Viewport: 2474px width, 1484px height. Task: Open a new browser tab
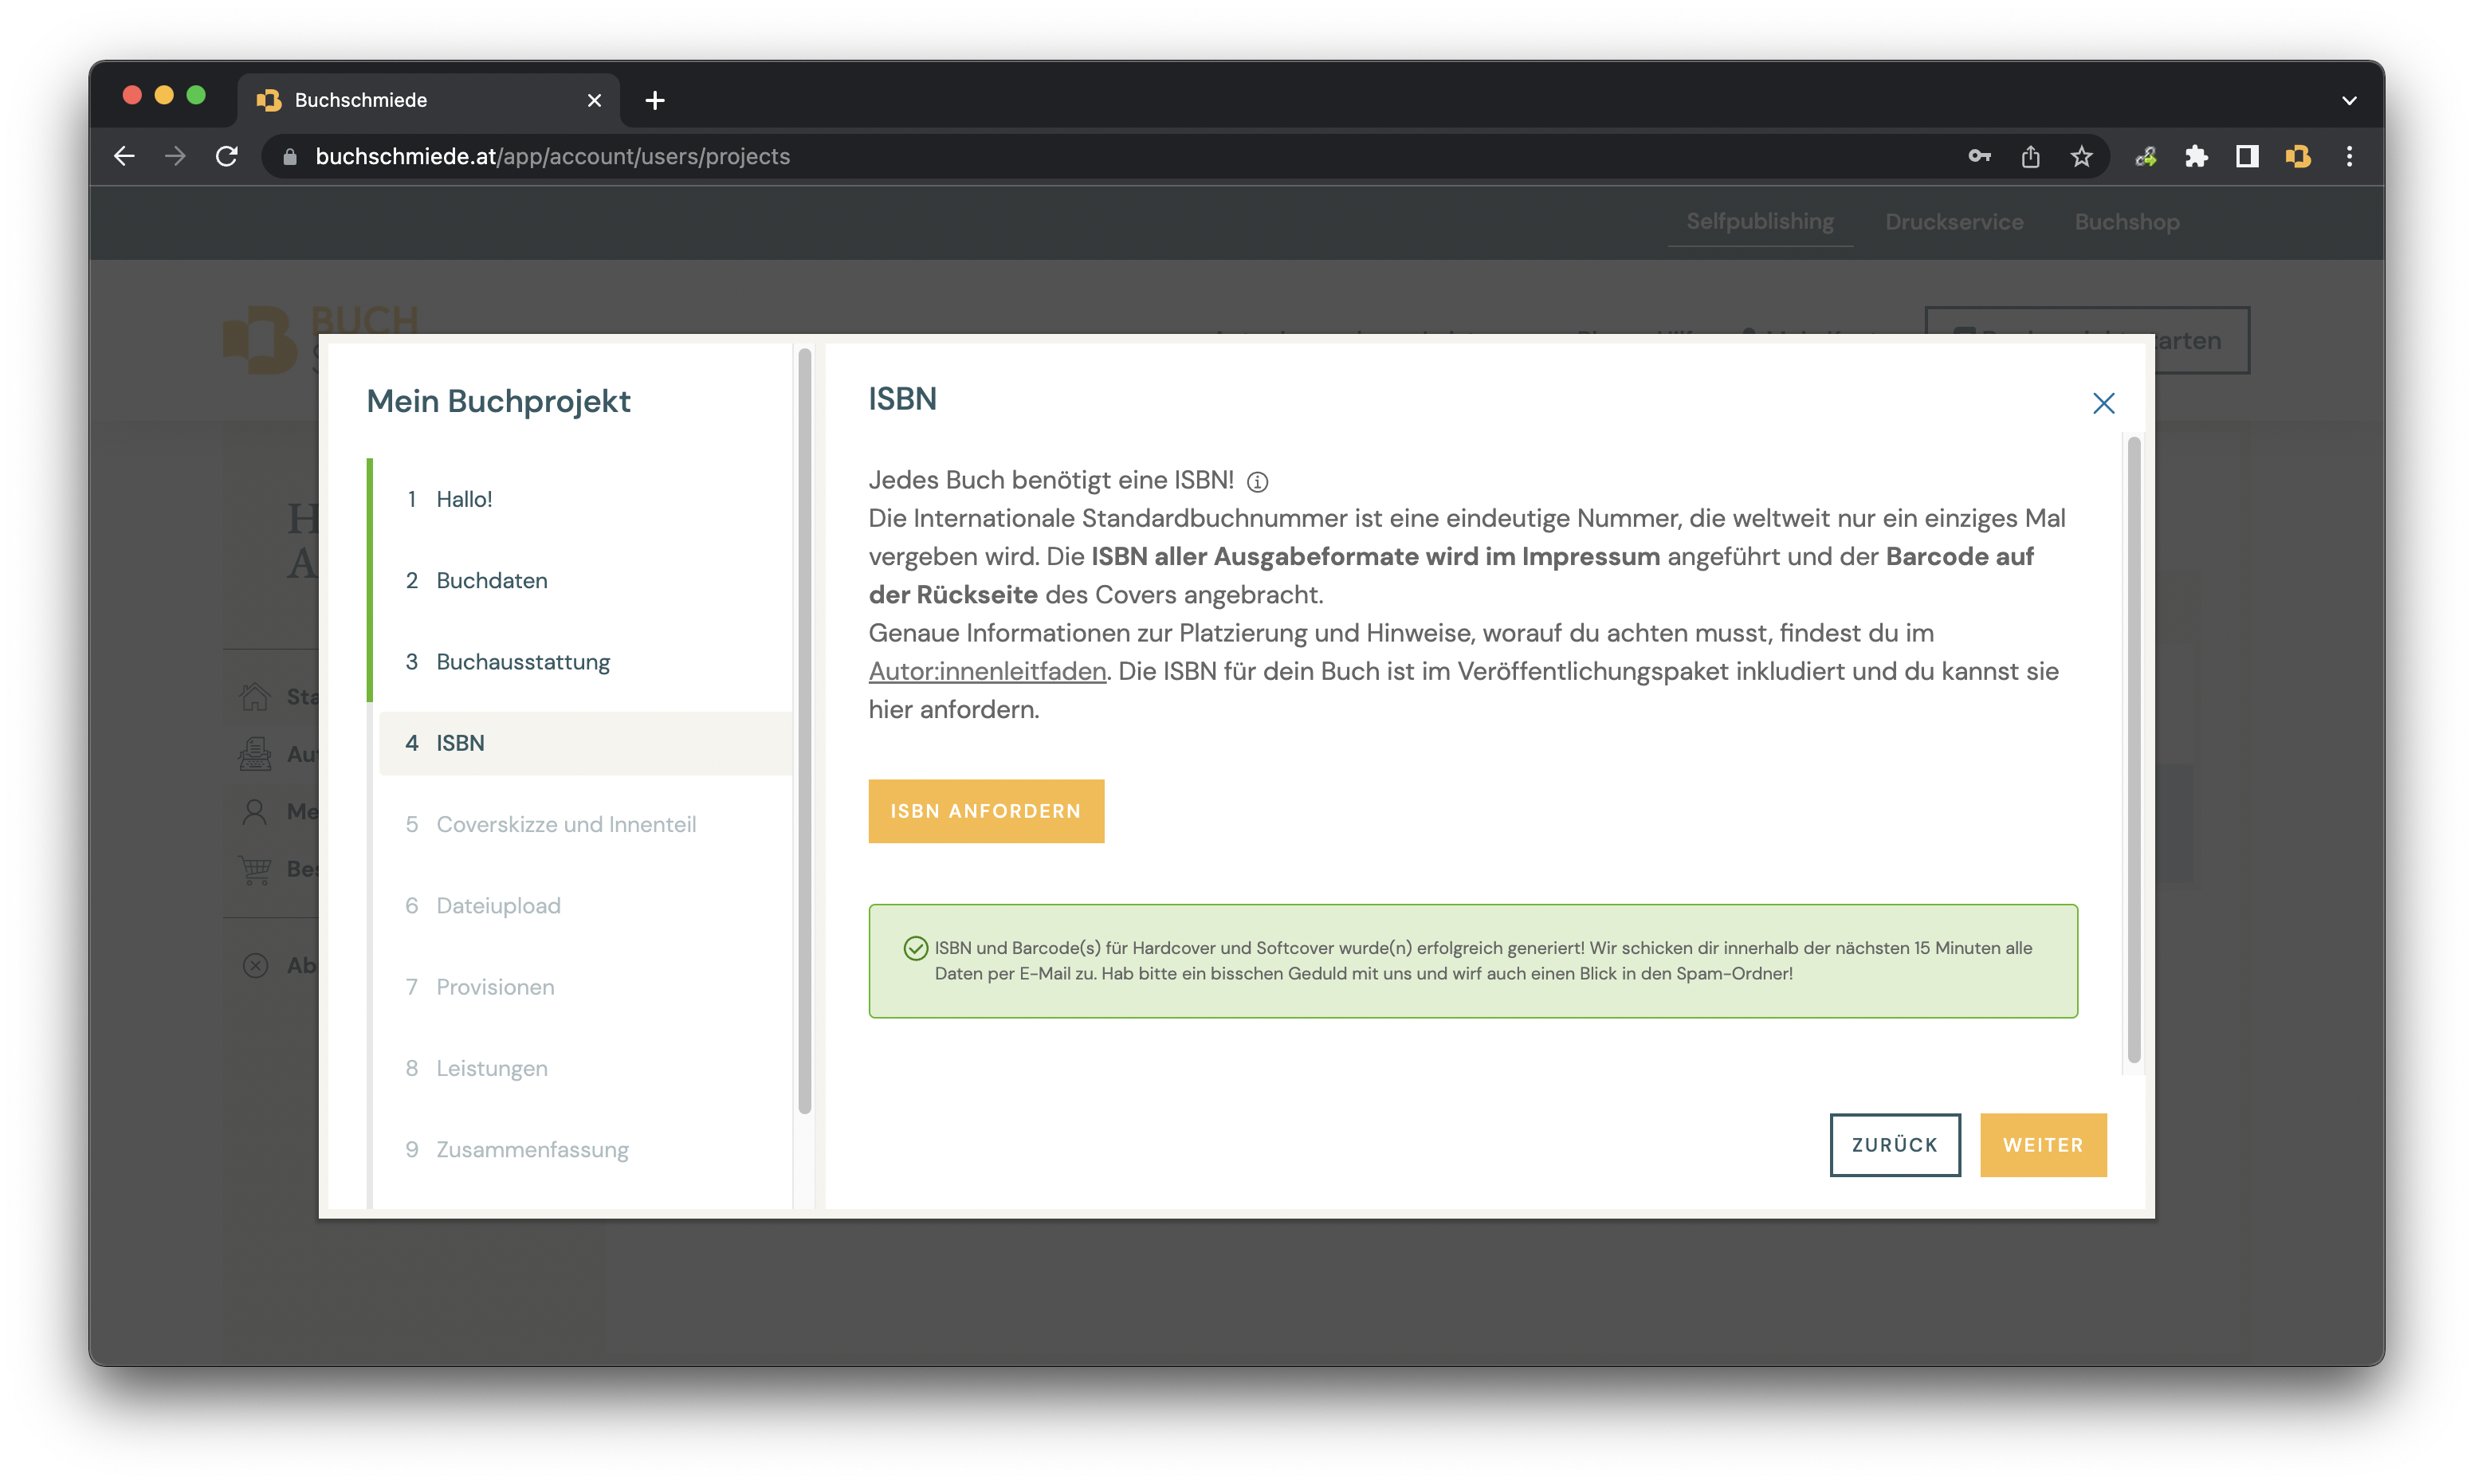[655, 100]
